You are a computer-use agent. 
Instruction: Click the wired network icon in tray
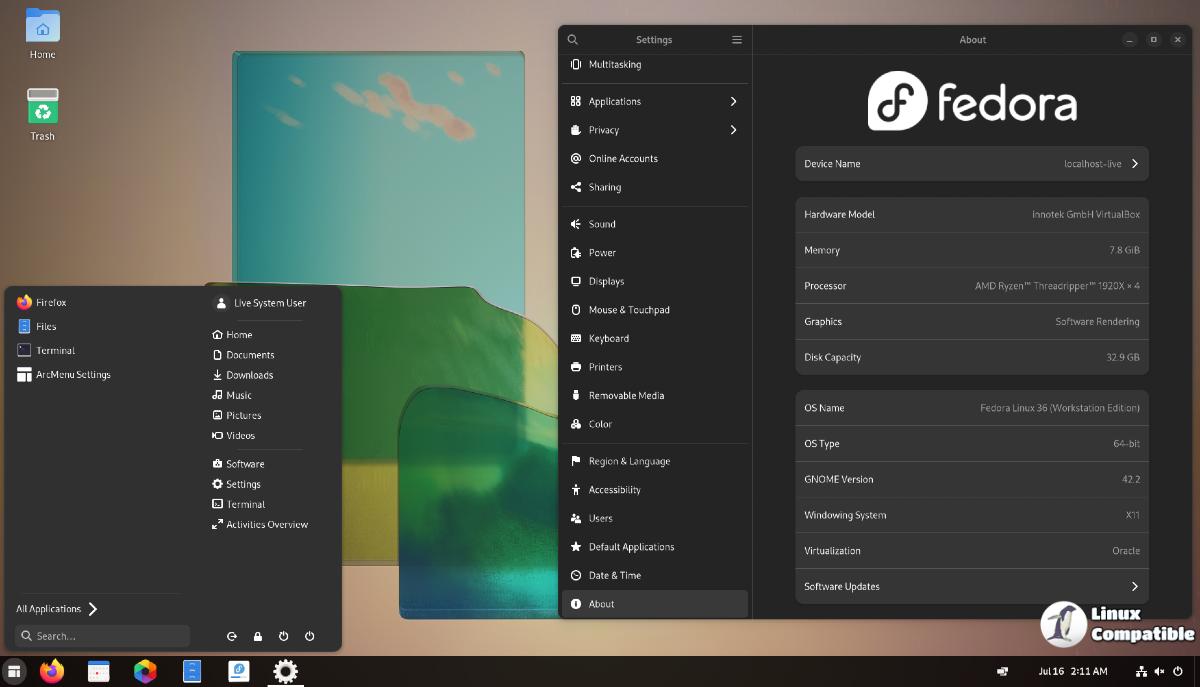(1141, 671)
